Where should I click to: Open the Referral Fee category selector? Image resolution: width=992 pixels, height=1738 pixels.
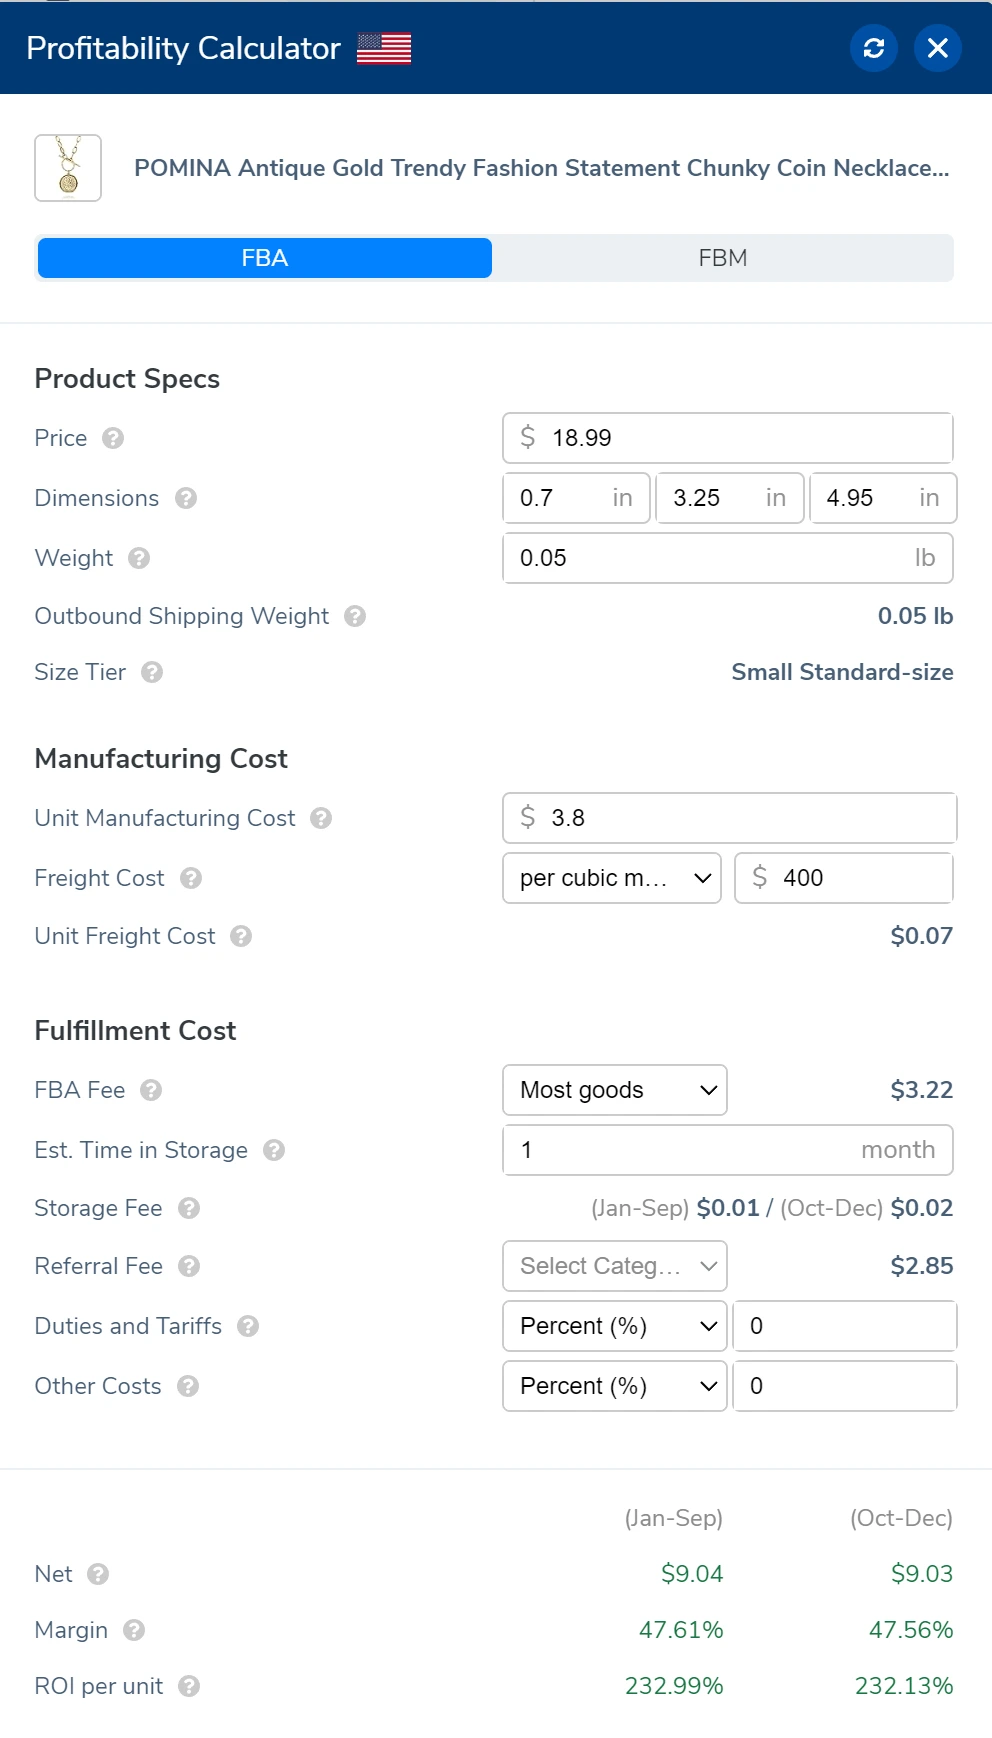614,1266
